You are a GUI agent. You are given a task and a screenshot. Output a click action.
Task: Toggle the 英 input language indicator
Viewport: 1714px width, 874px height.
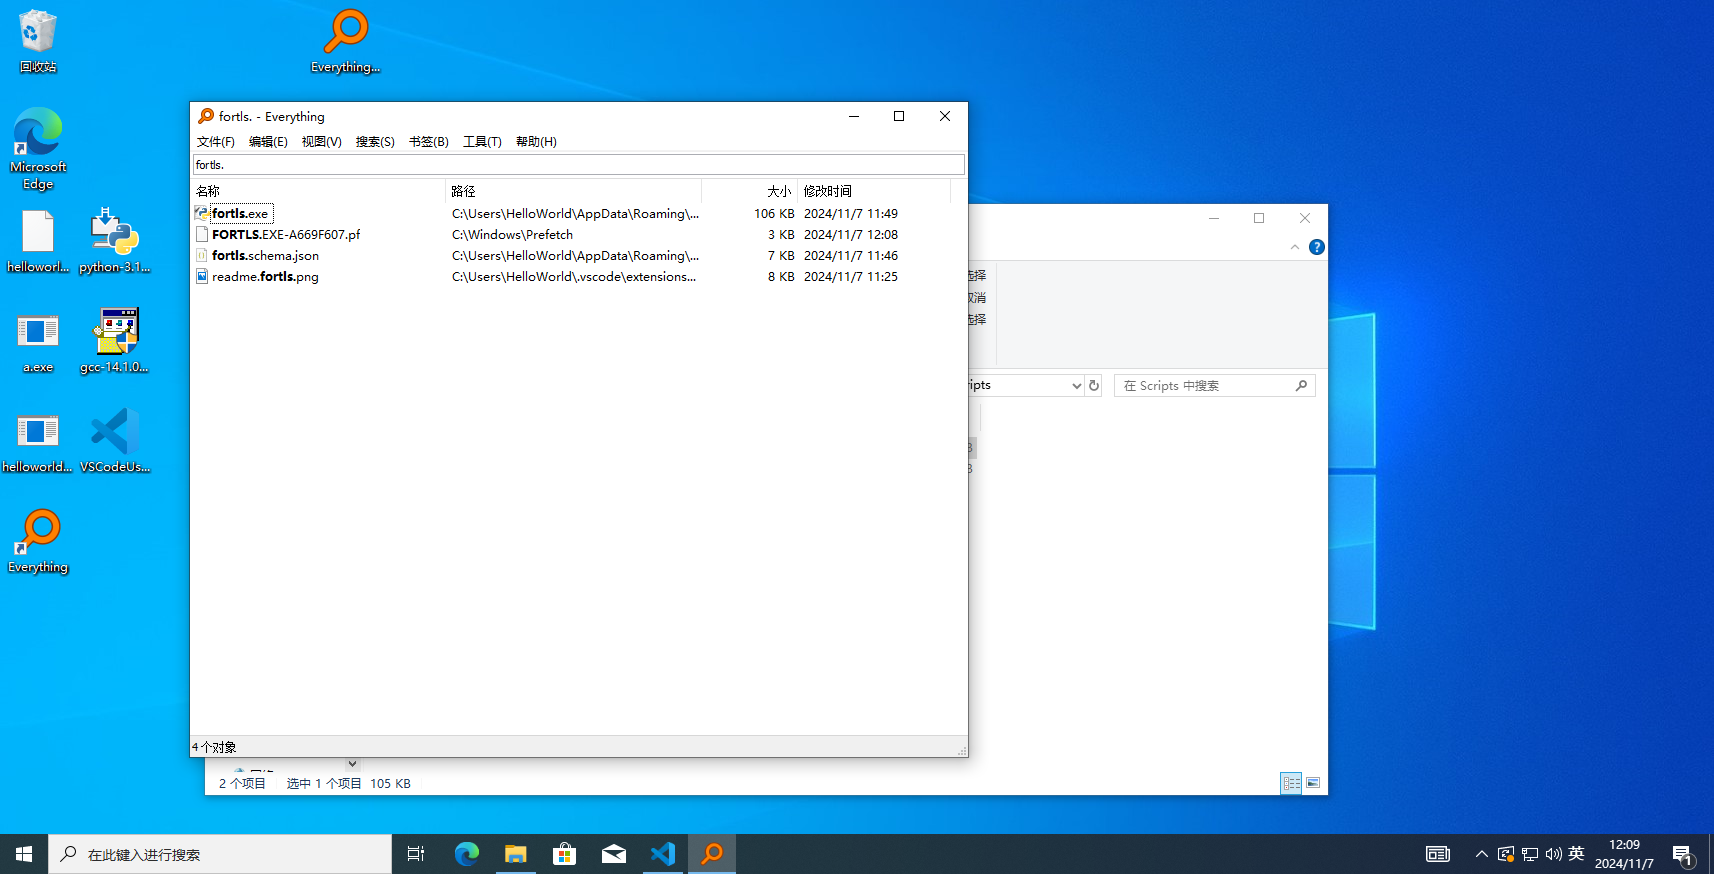[x=1576, y=854]
